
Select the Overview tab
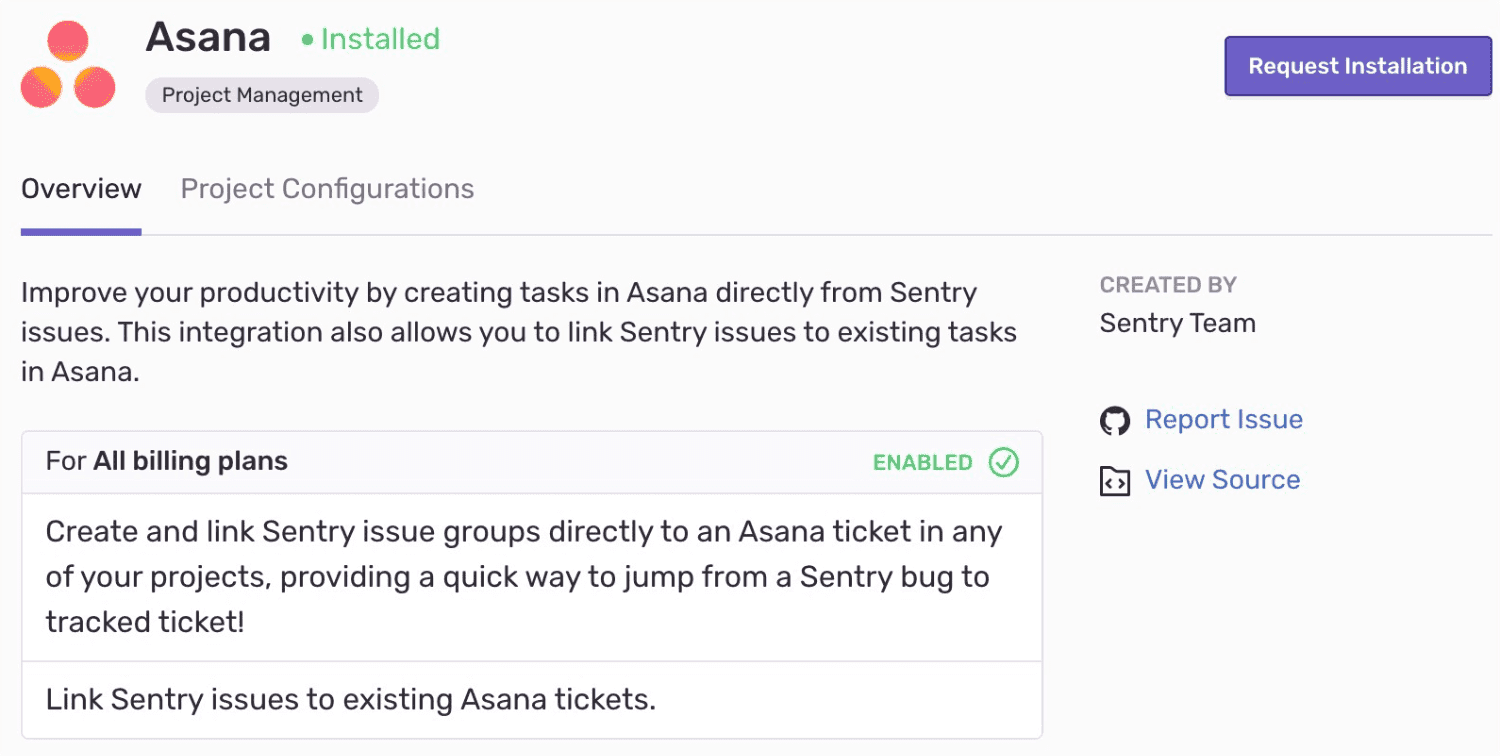tap(80, 188)
